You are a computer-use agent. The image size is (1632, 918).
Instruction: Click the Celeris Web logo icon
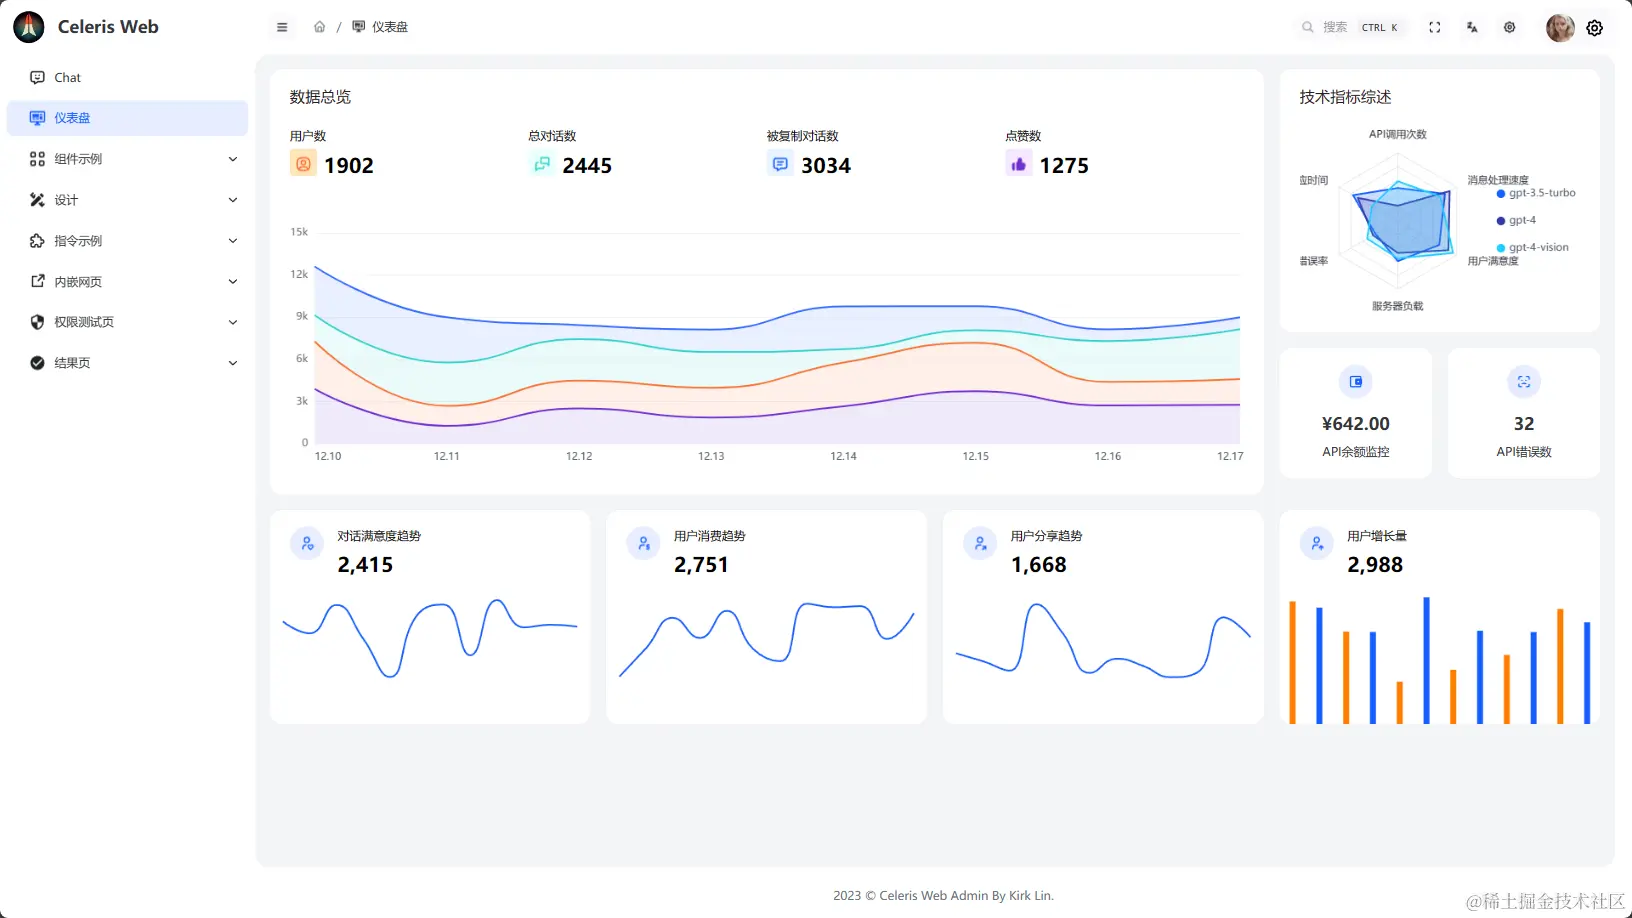click(29, 27)
